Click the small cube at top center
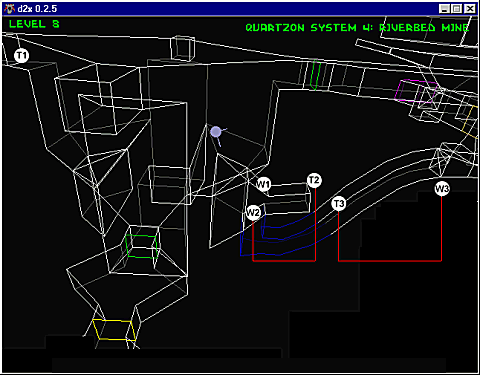 coord(182,49)
